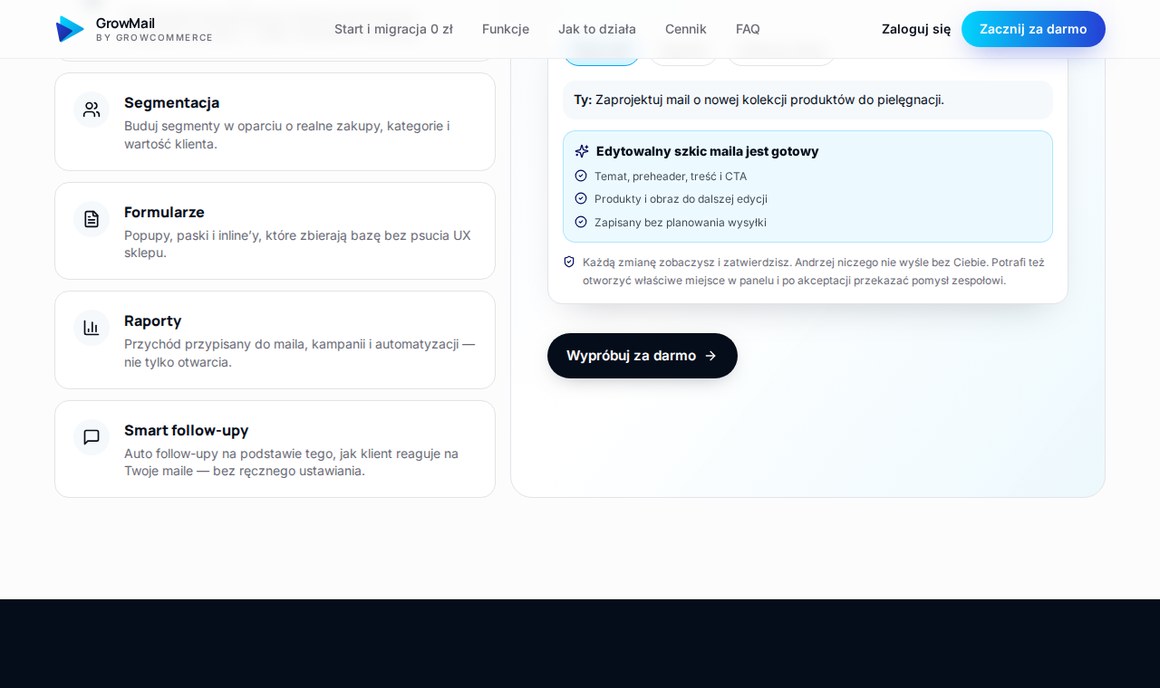
Task: Click the GrowMail logo icon
Action: (x=70, y=29)
